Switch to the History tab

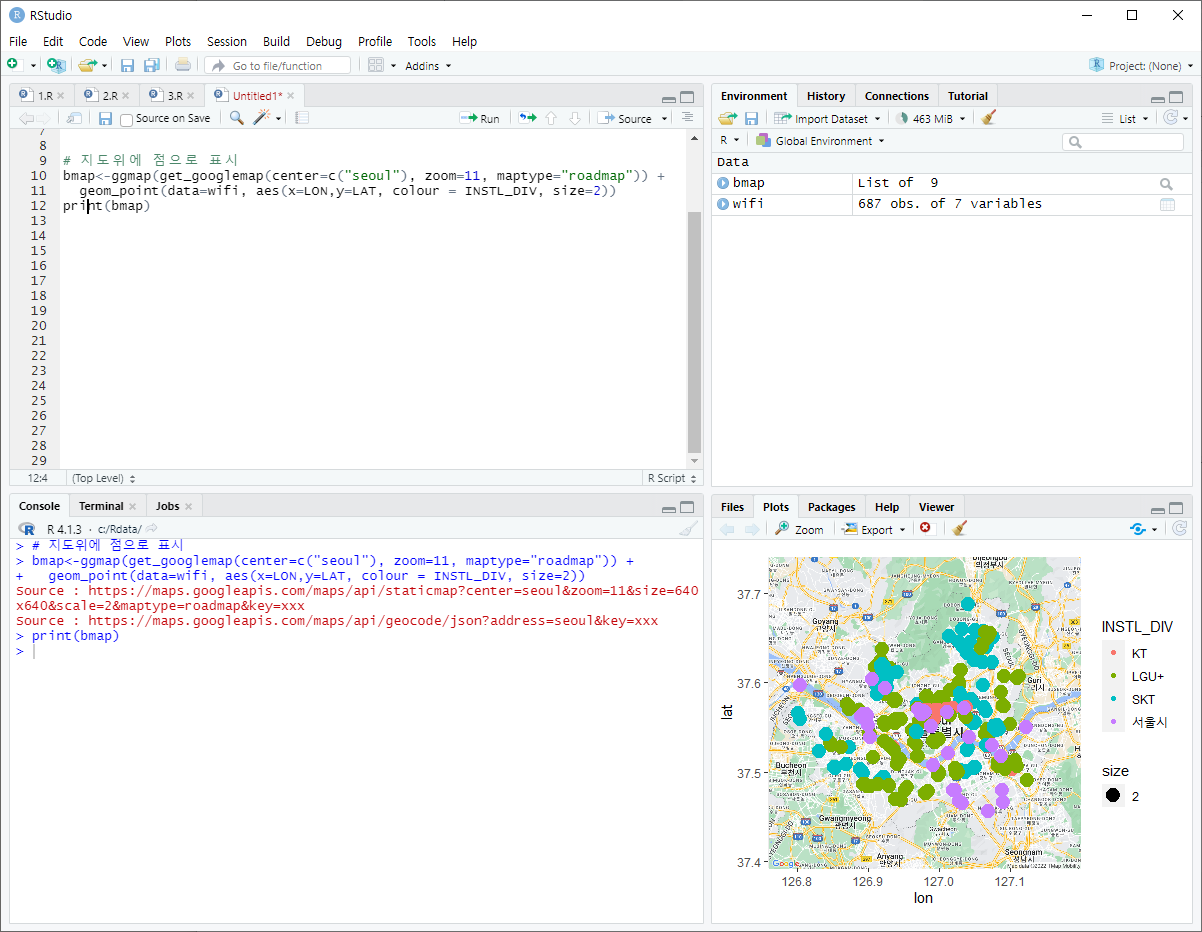(x=826, y=96)
